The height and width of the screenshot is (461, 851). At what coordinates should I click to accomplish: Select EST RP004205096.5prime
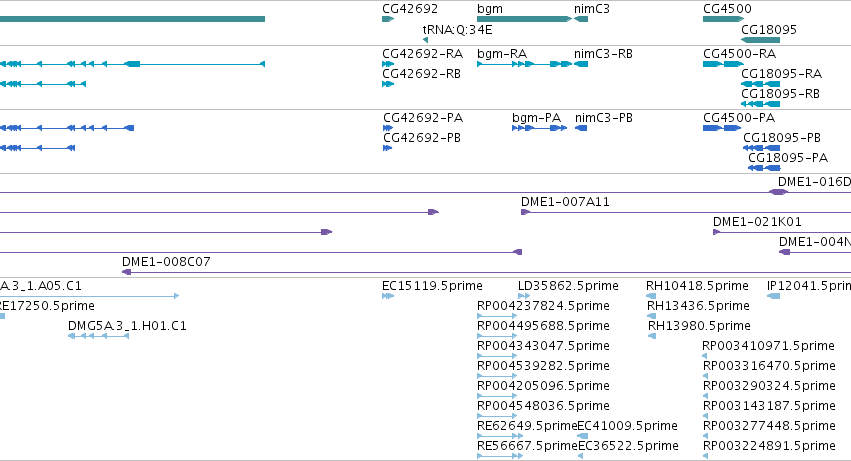coord(543,386)
